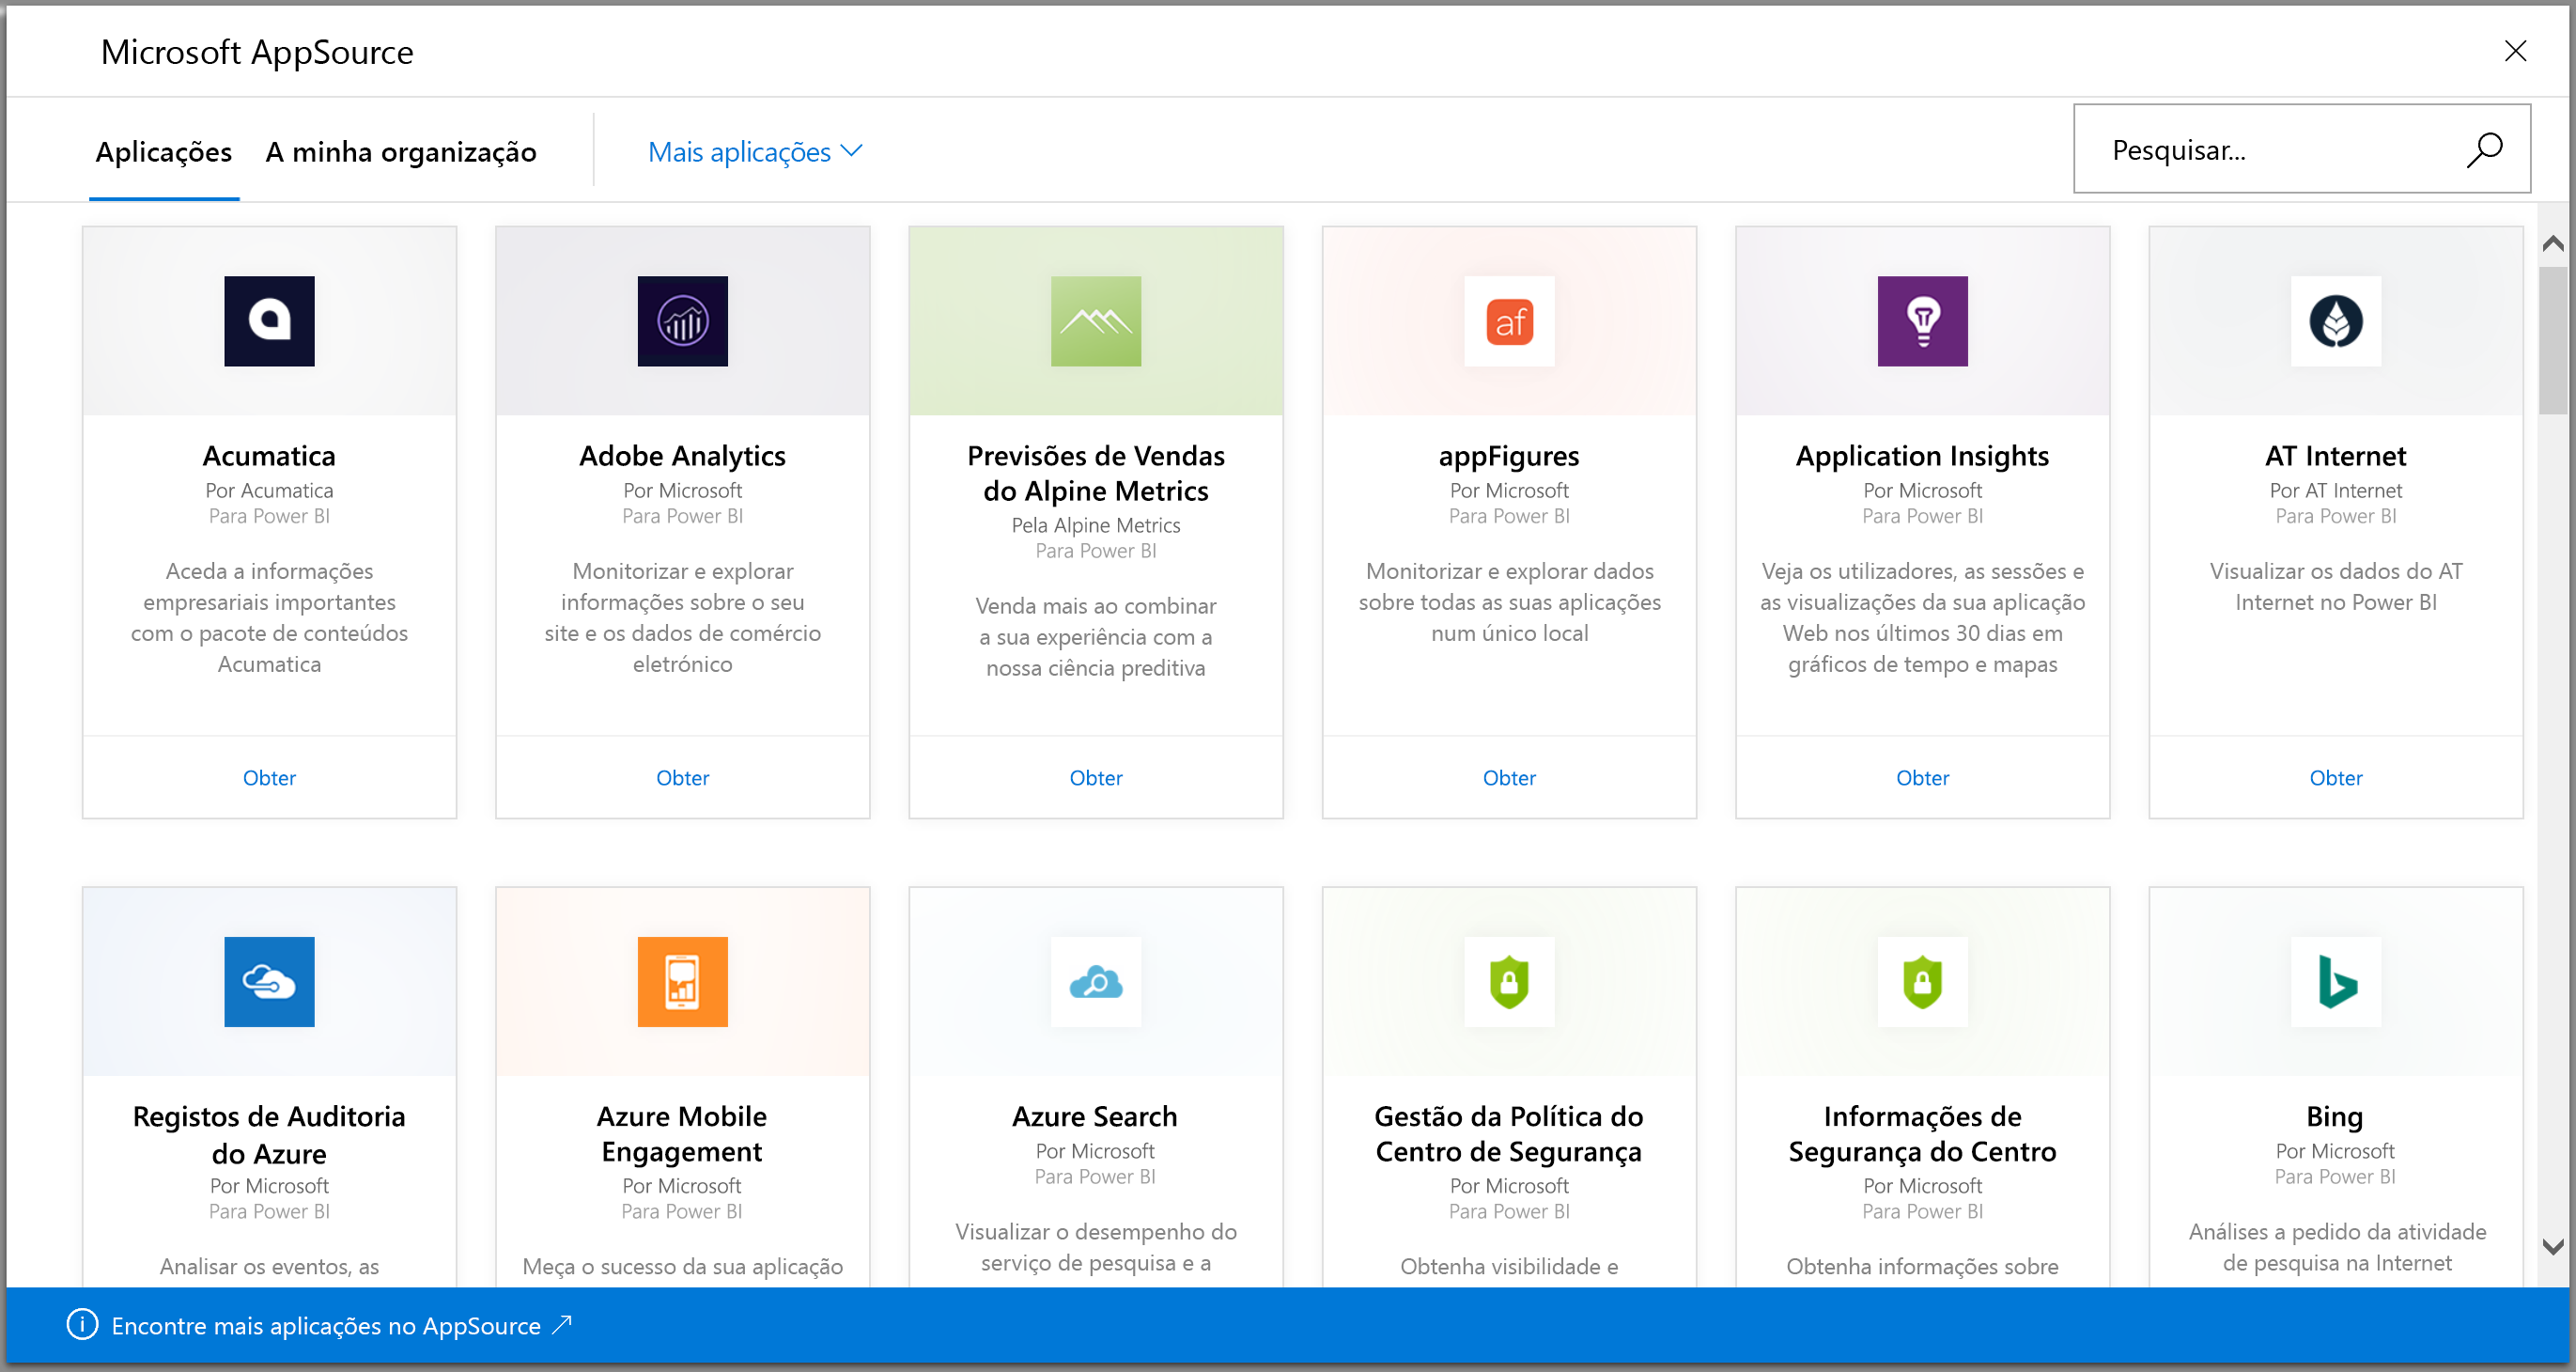Click Obter for Adobe Analytics
Screen dimensions: 2576x1372
point(681,777)
